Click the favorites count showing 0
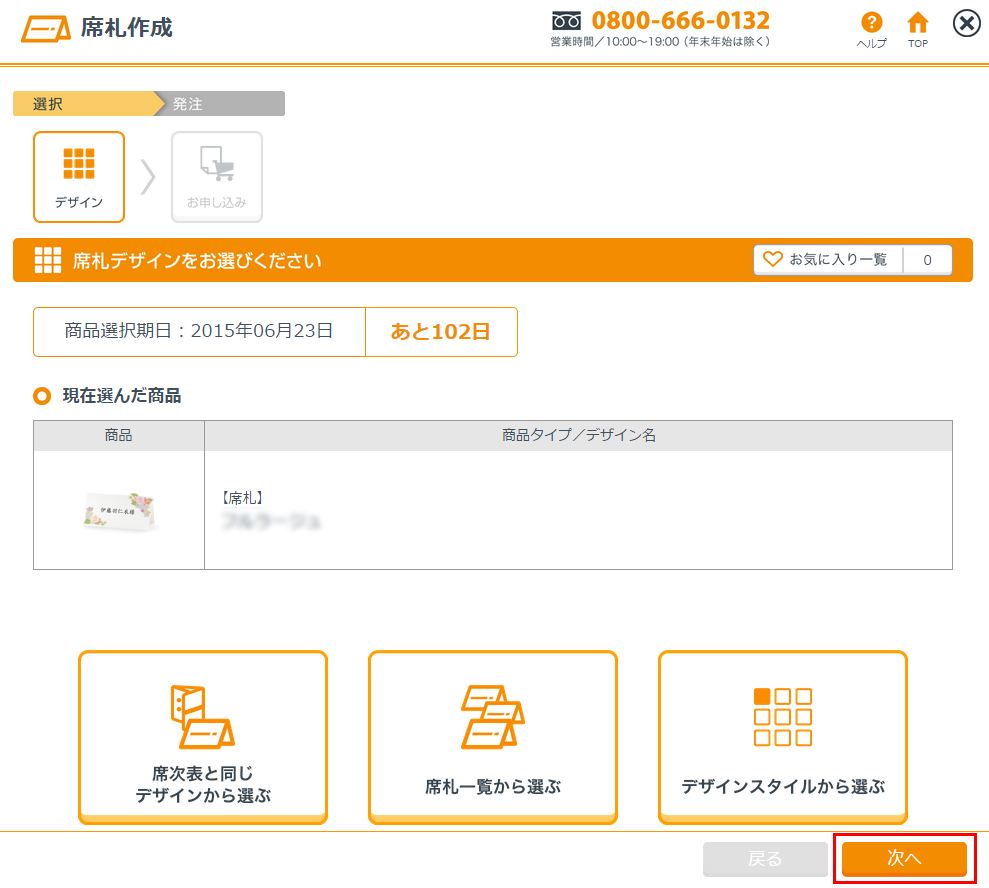 pos(927,260)
